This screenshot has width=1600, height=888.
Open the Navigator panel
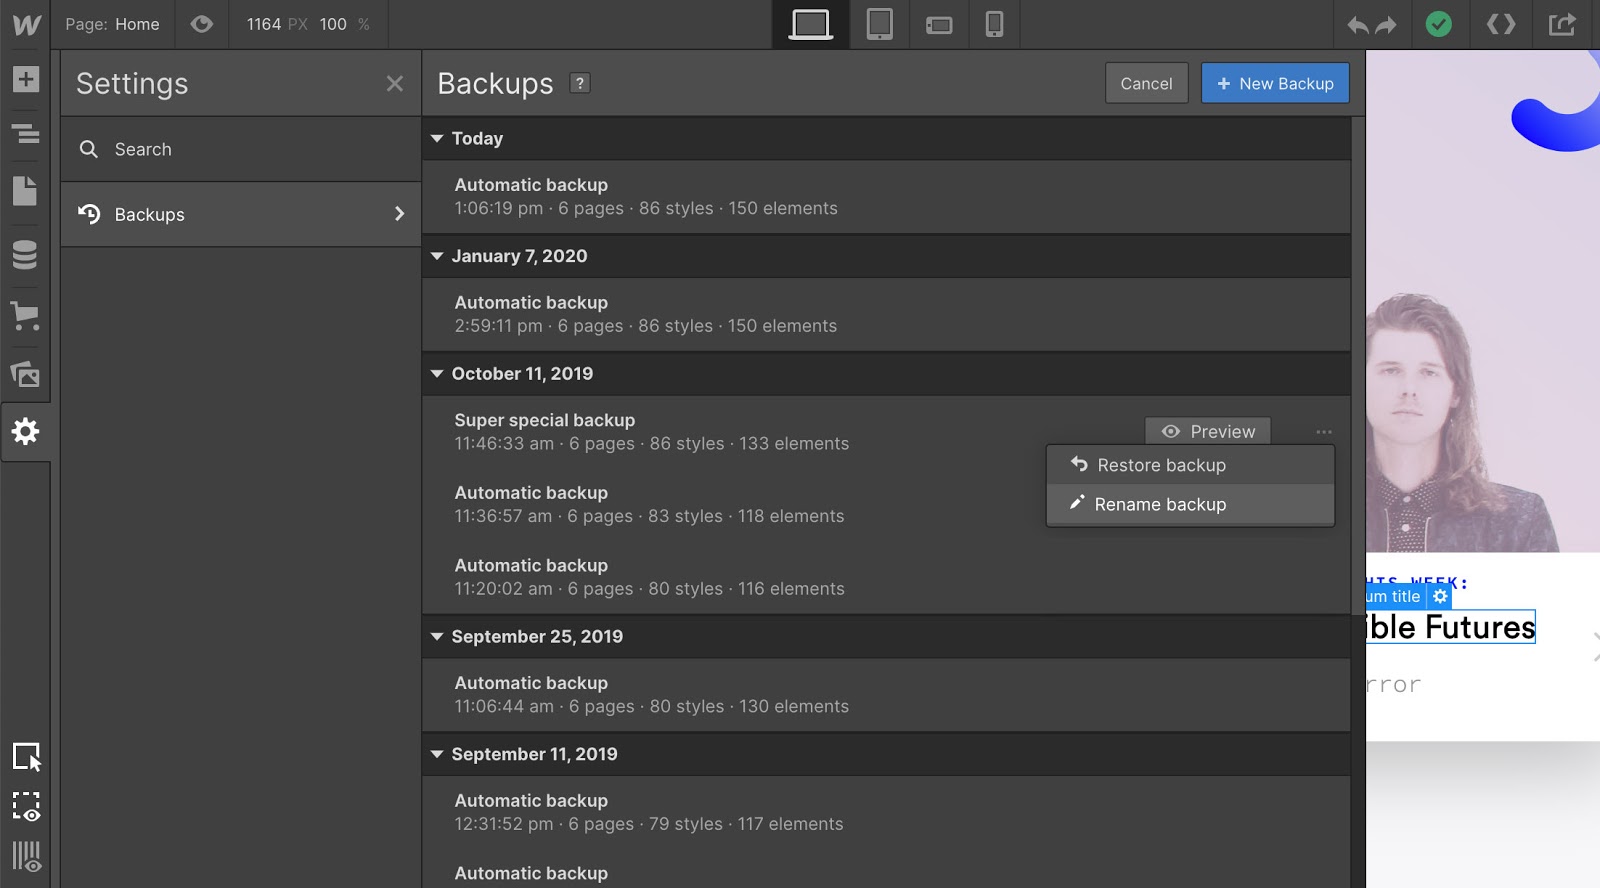[x=25, y=133]
